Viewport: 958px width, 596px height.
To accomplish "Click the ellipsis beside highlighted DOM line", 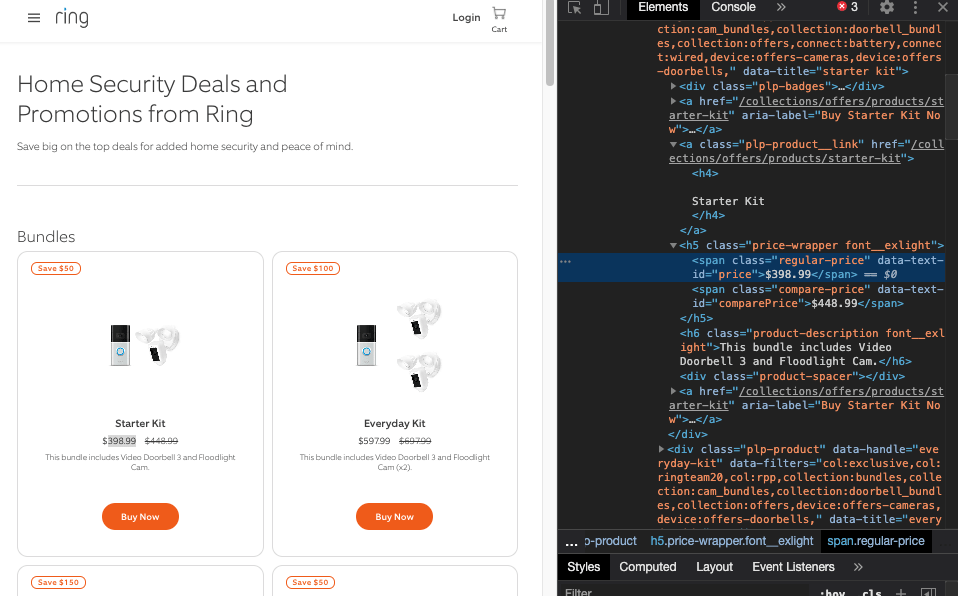I will (565, 262).
